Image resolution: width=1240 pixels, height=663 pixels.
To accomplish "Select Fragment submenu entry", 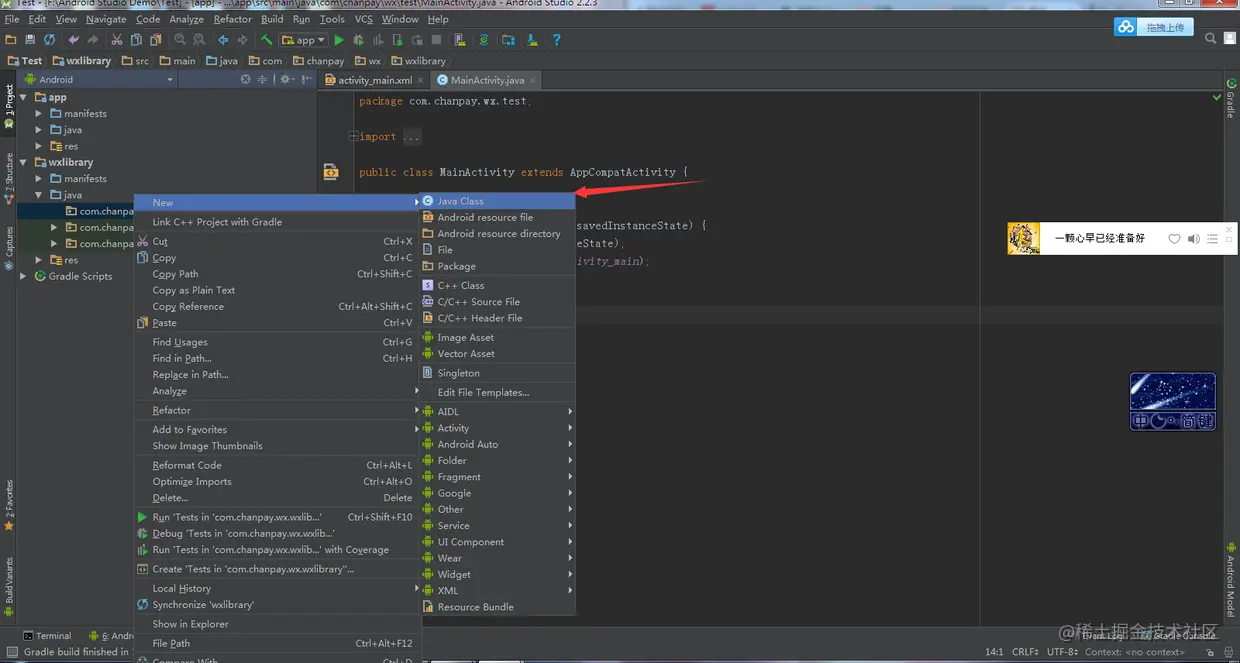I will tap(497, 477).
